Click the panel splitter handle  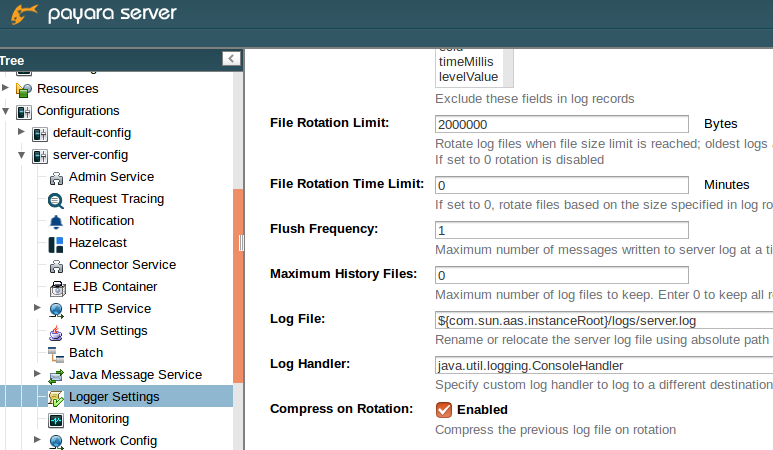241,243
